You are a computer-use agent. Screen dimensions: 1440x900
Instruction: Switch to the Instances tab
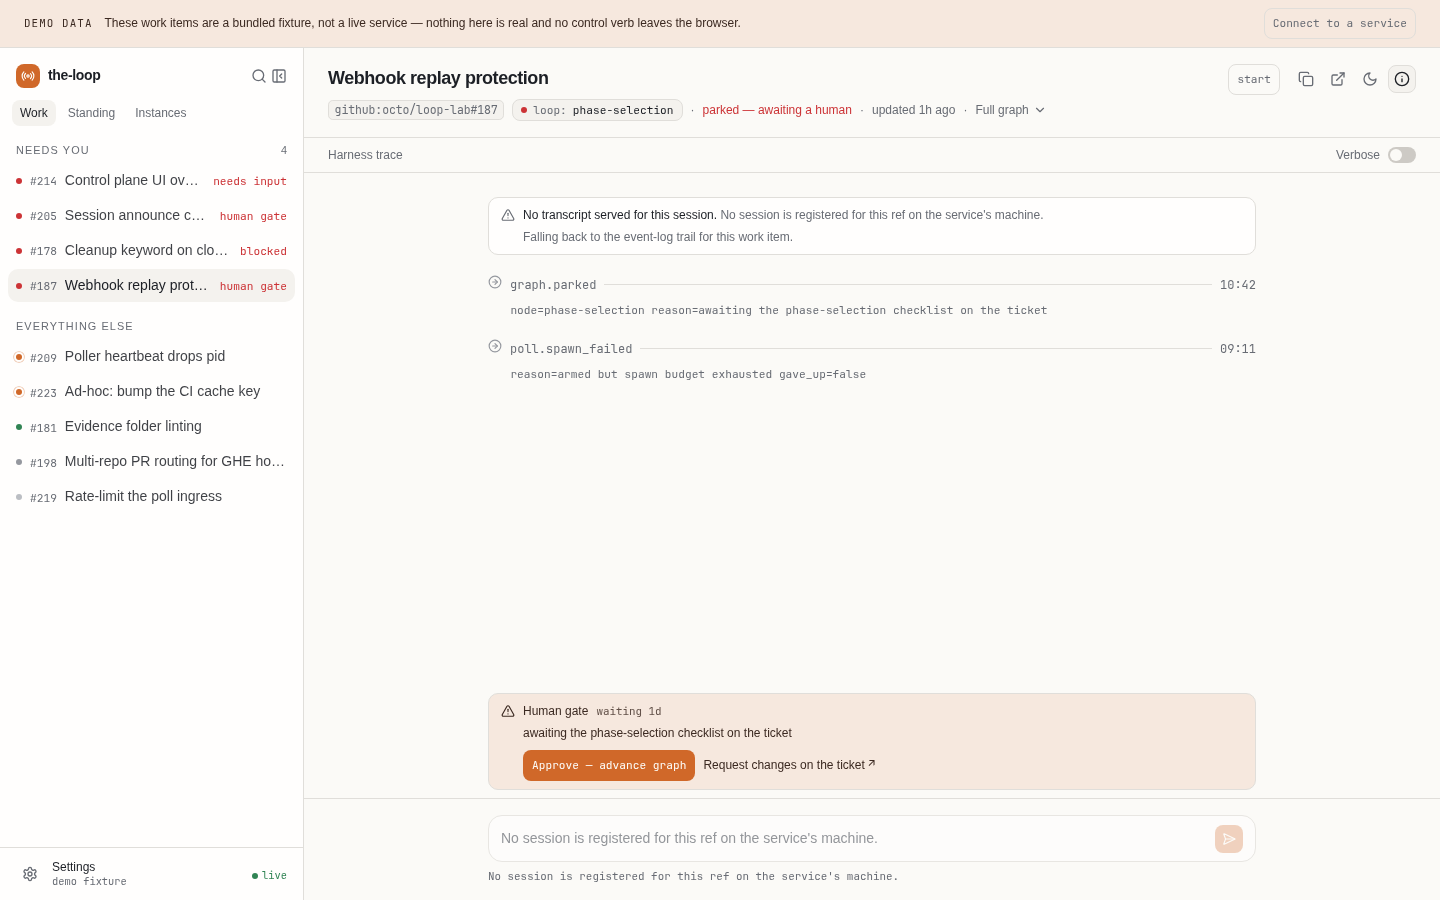(x=161, y=113)
